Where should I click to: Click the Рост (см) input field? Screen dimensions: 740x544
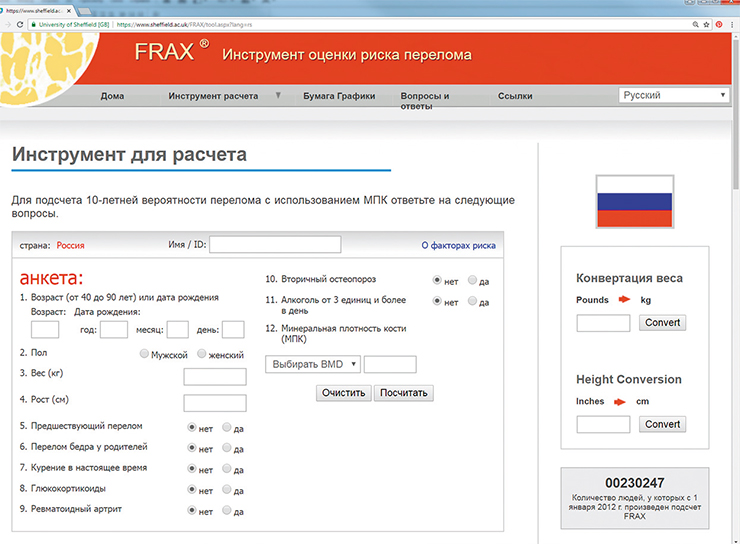[215, 403]
